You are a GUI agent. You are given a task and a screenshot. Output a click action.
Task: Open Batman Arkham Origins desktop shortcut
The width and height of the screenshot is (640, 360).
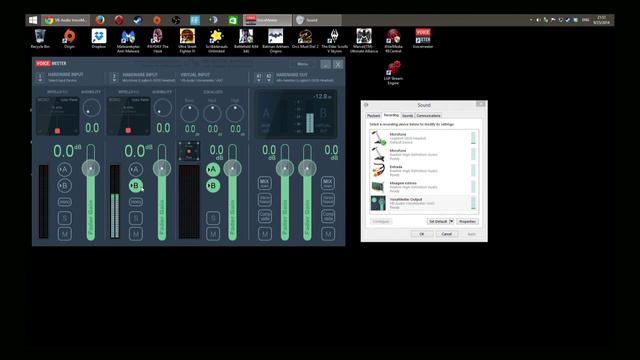(x=276, y=41)
